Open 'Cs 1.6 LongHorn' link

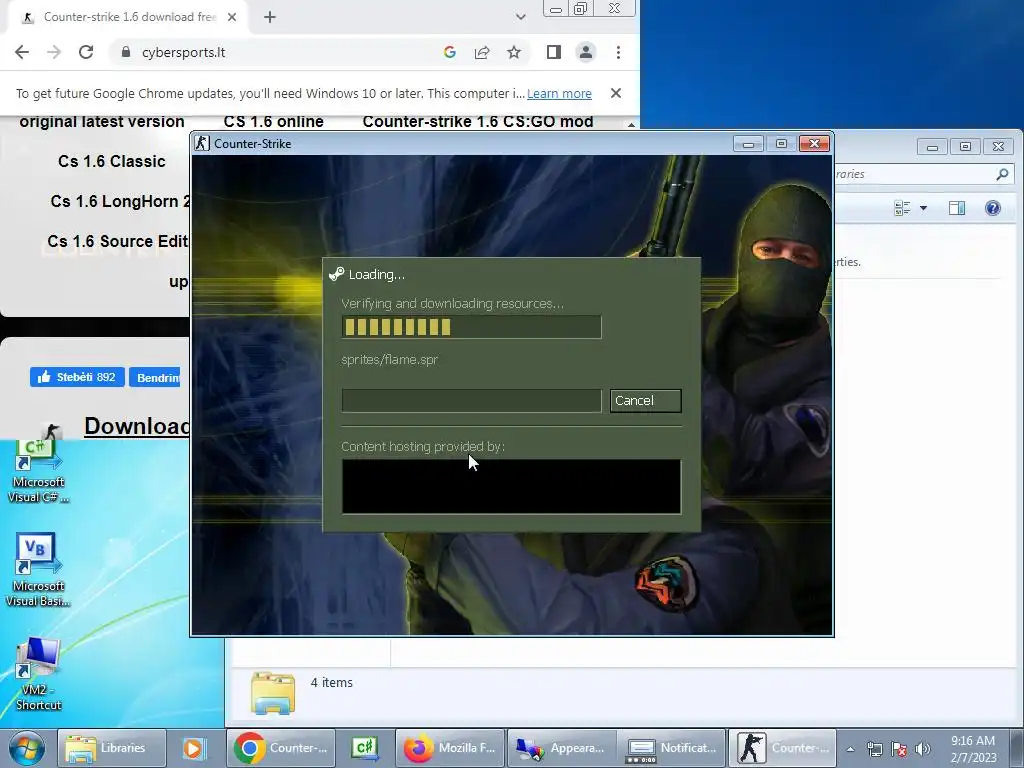[120, 201]
